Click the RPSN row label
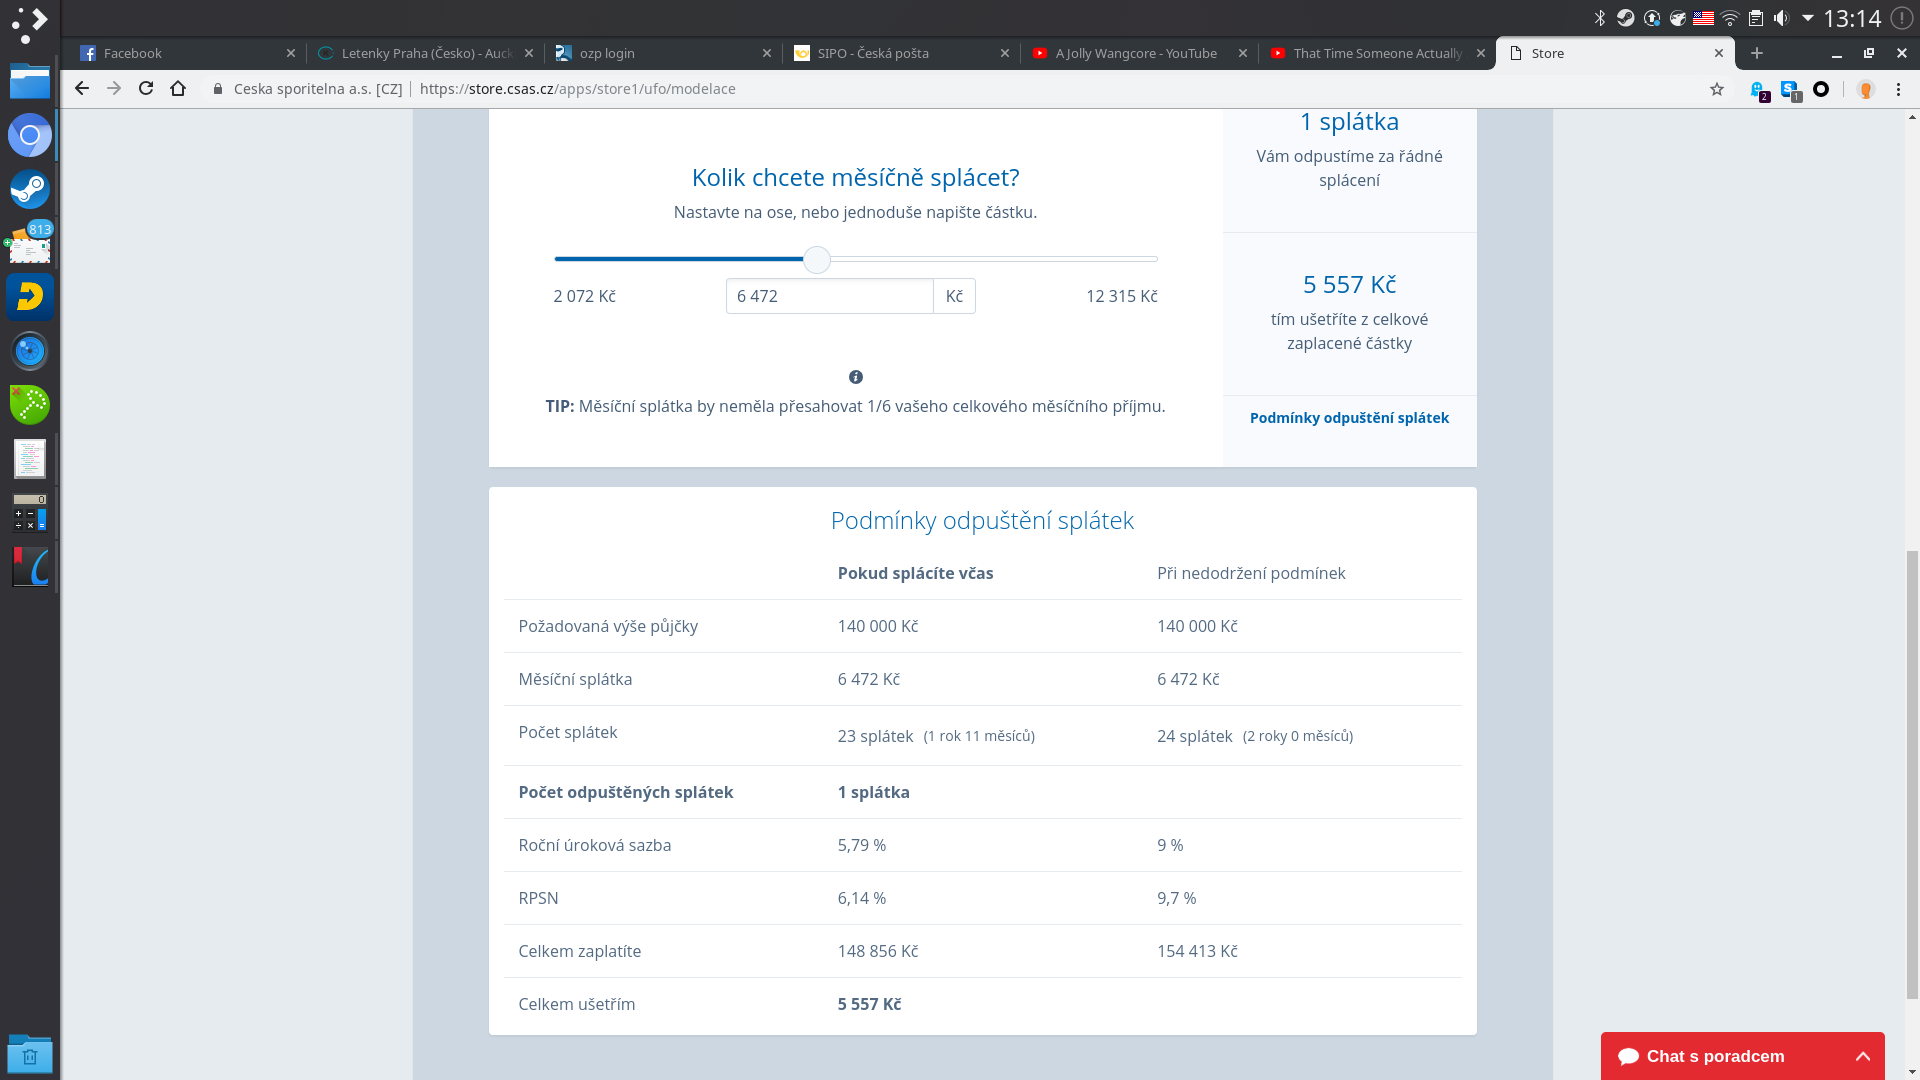 (538, 898)
